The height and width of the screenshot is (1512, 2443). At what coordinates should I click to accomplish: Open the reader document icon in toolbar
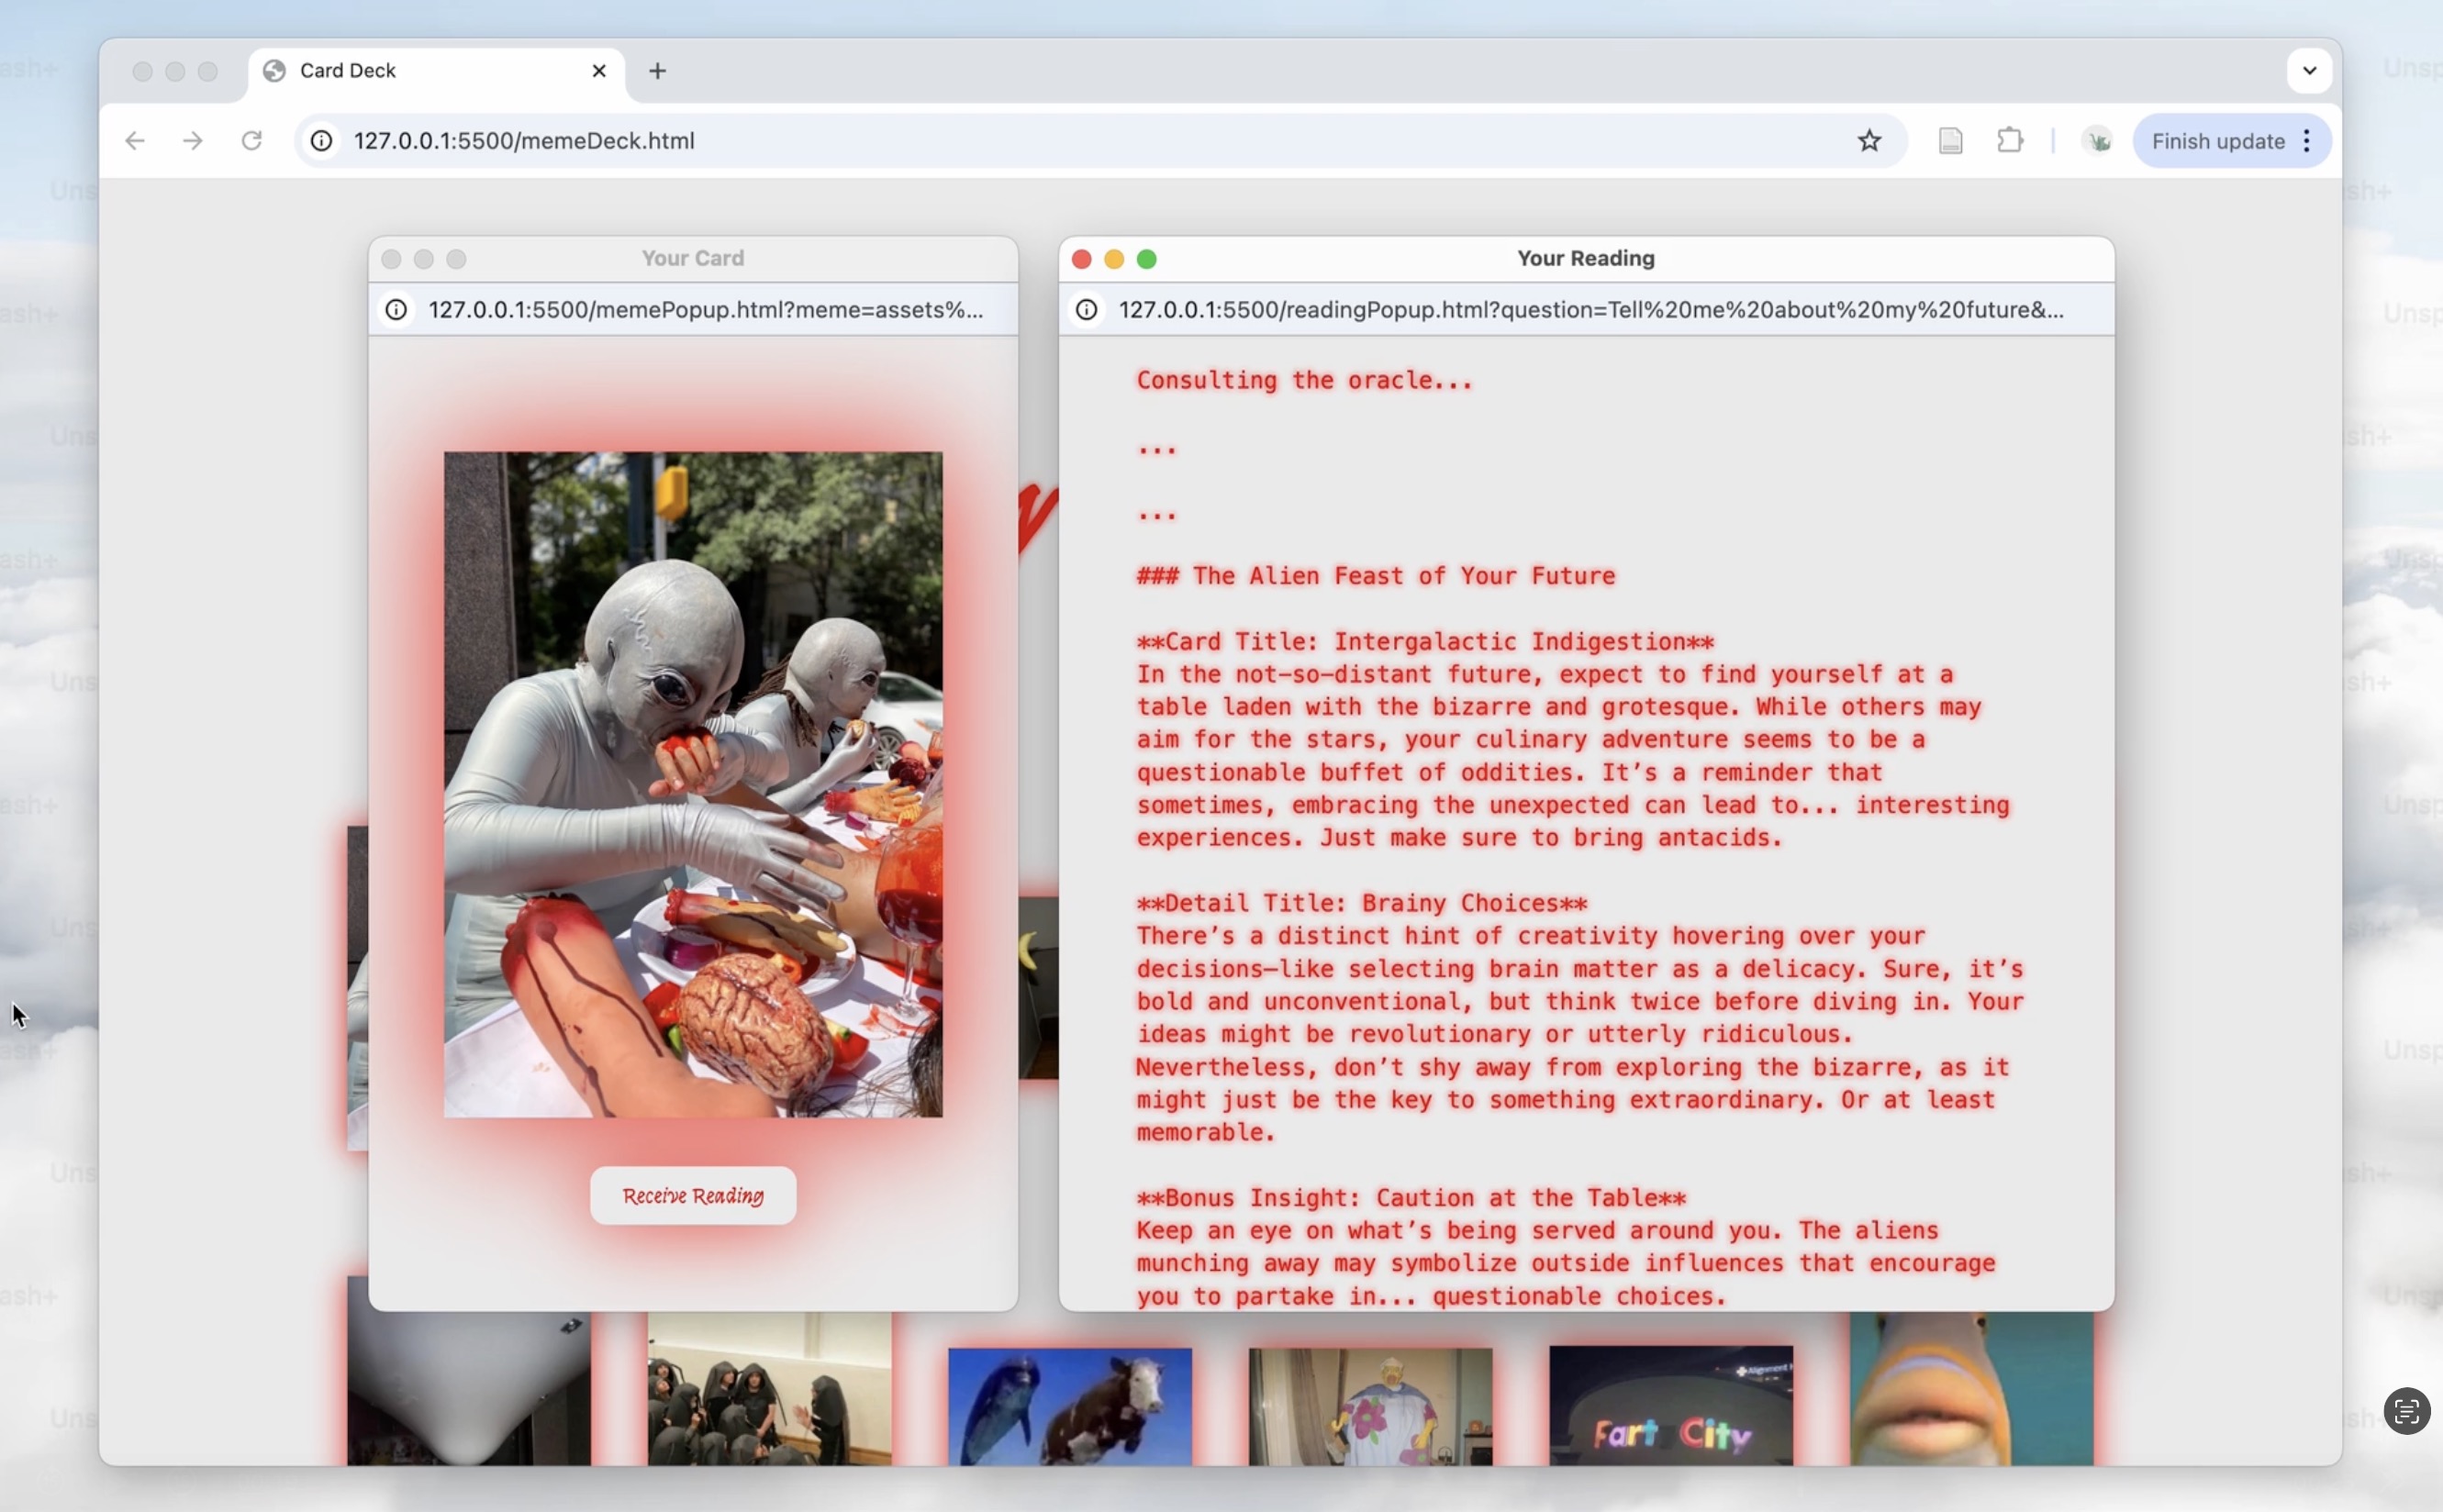coord(1950,141)
